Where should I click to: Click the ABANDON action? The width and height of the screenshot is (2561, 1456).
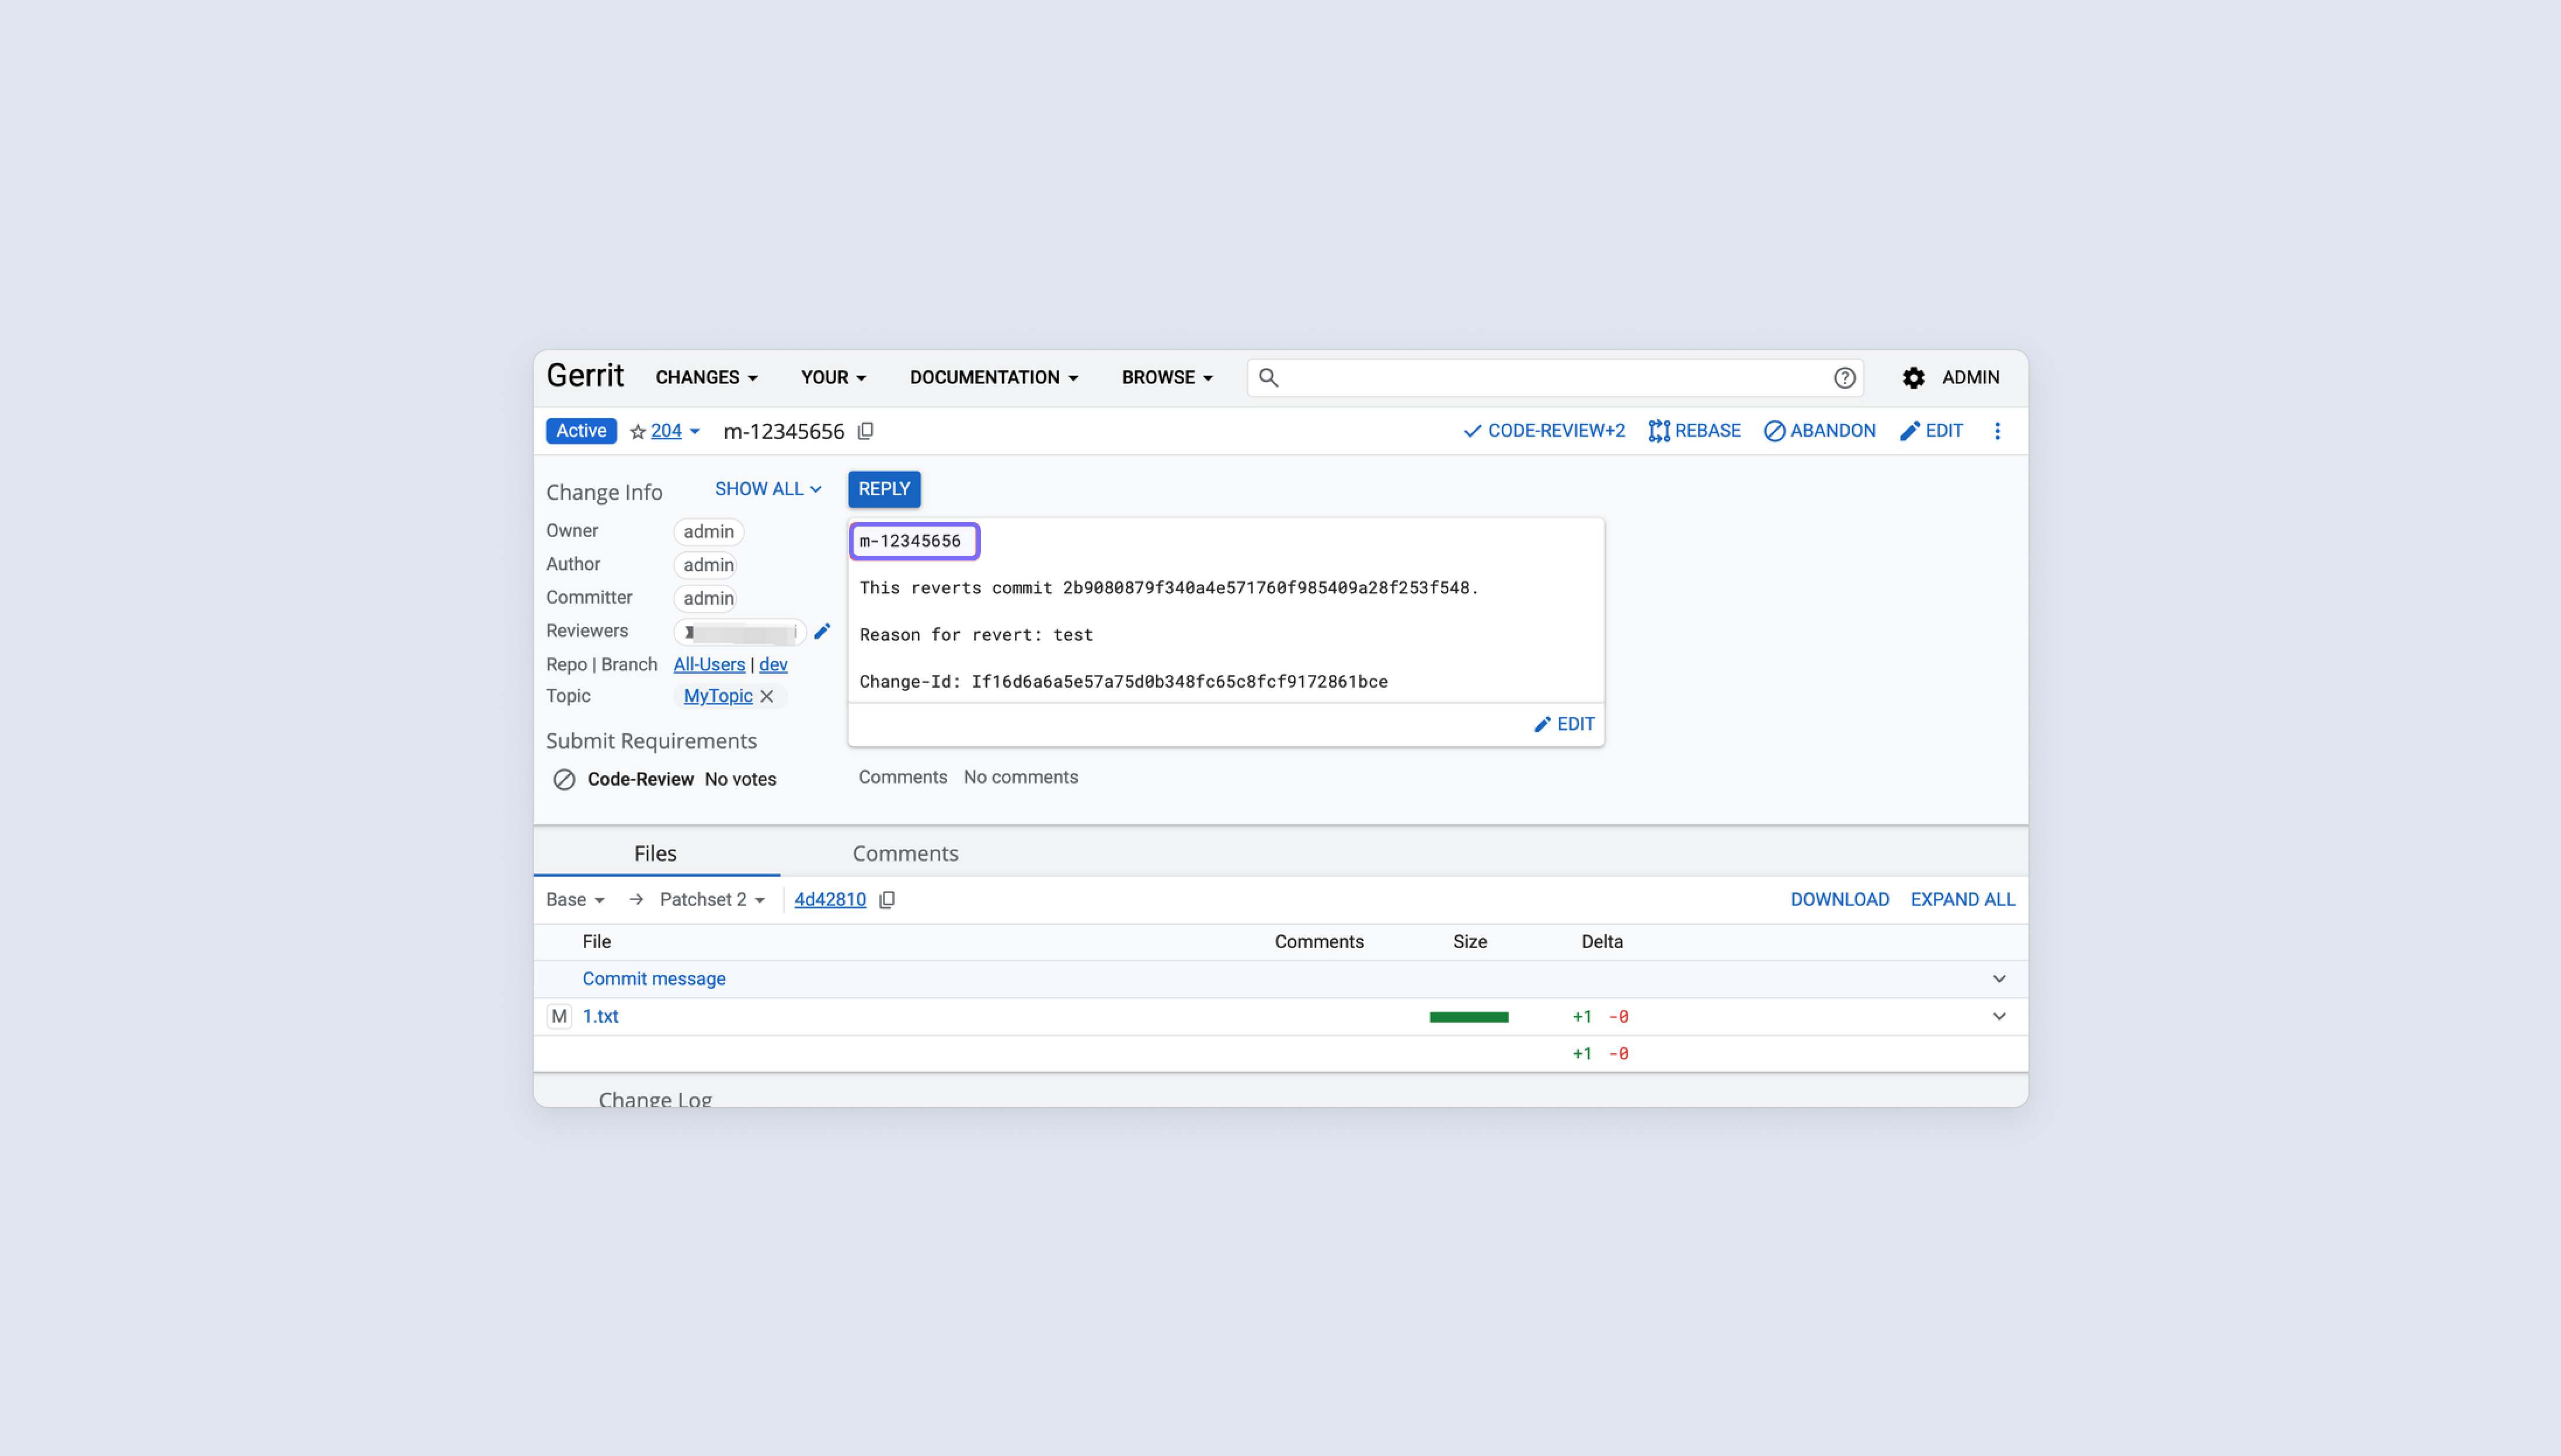click(x=1819, y=431)
